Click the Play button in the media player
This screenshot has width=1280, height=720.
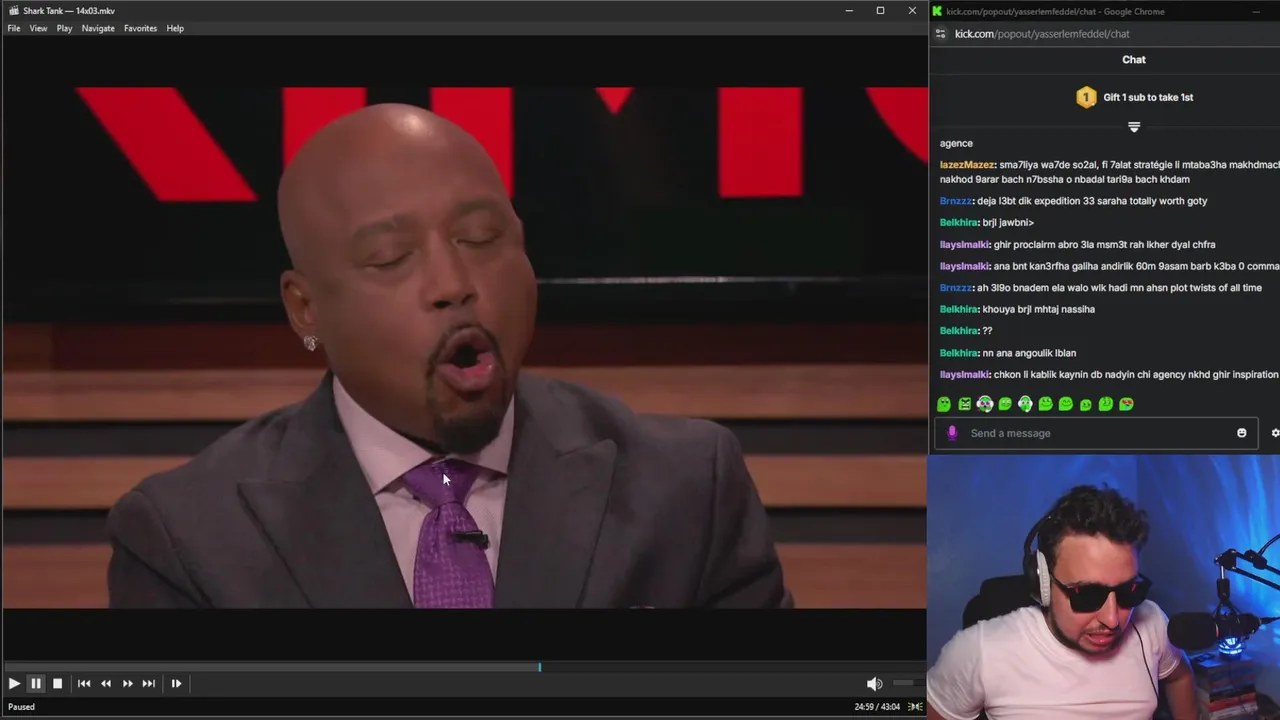click(x=14, y=684)
